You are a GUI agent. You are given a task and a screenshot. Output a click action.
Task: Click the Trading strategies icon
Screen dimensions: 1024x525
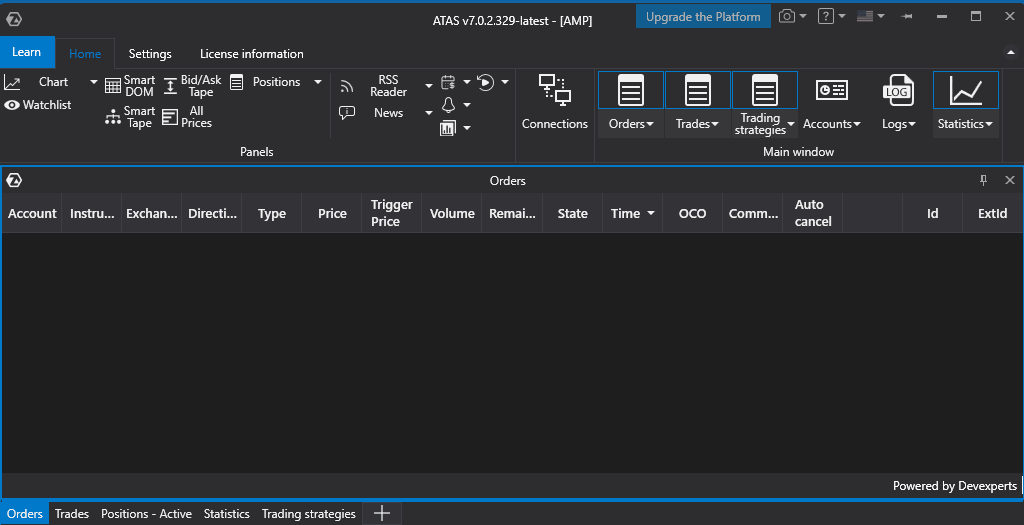(x=765, y=90)
